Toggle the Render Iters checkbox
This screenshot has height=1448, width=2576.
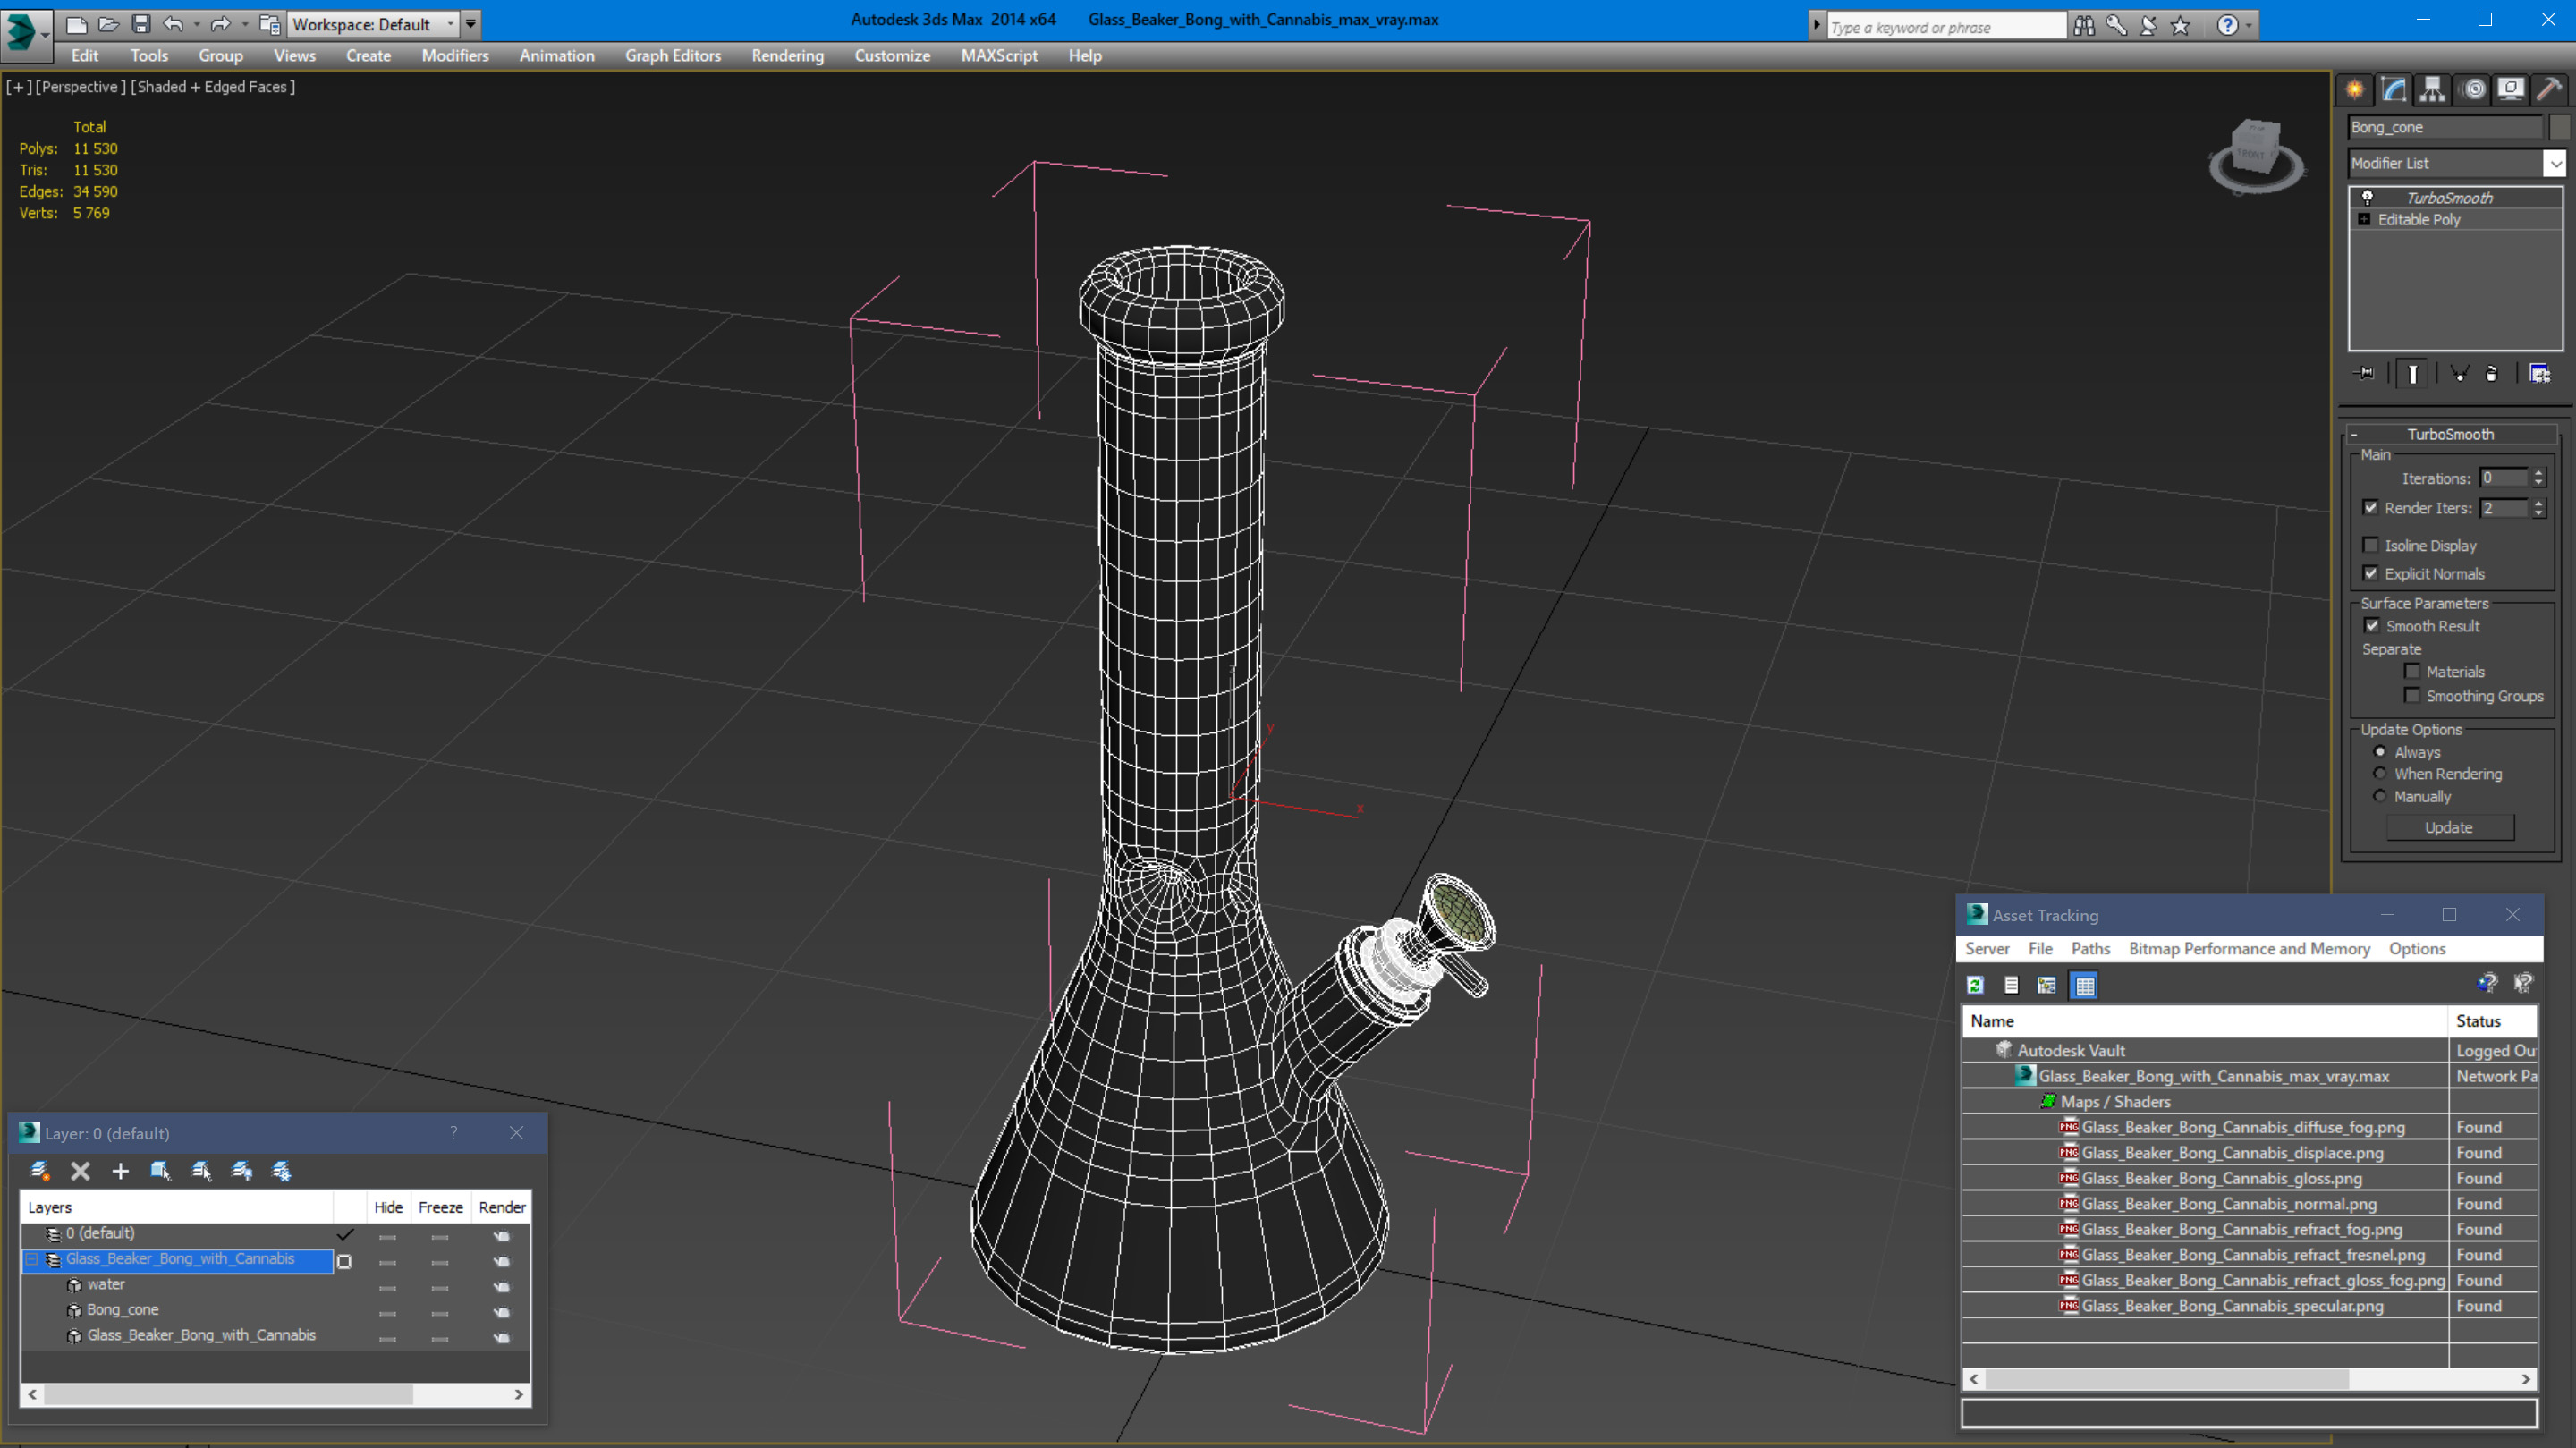coord(2371,508)
